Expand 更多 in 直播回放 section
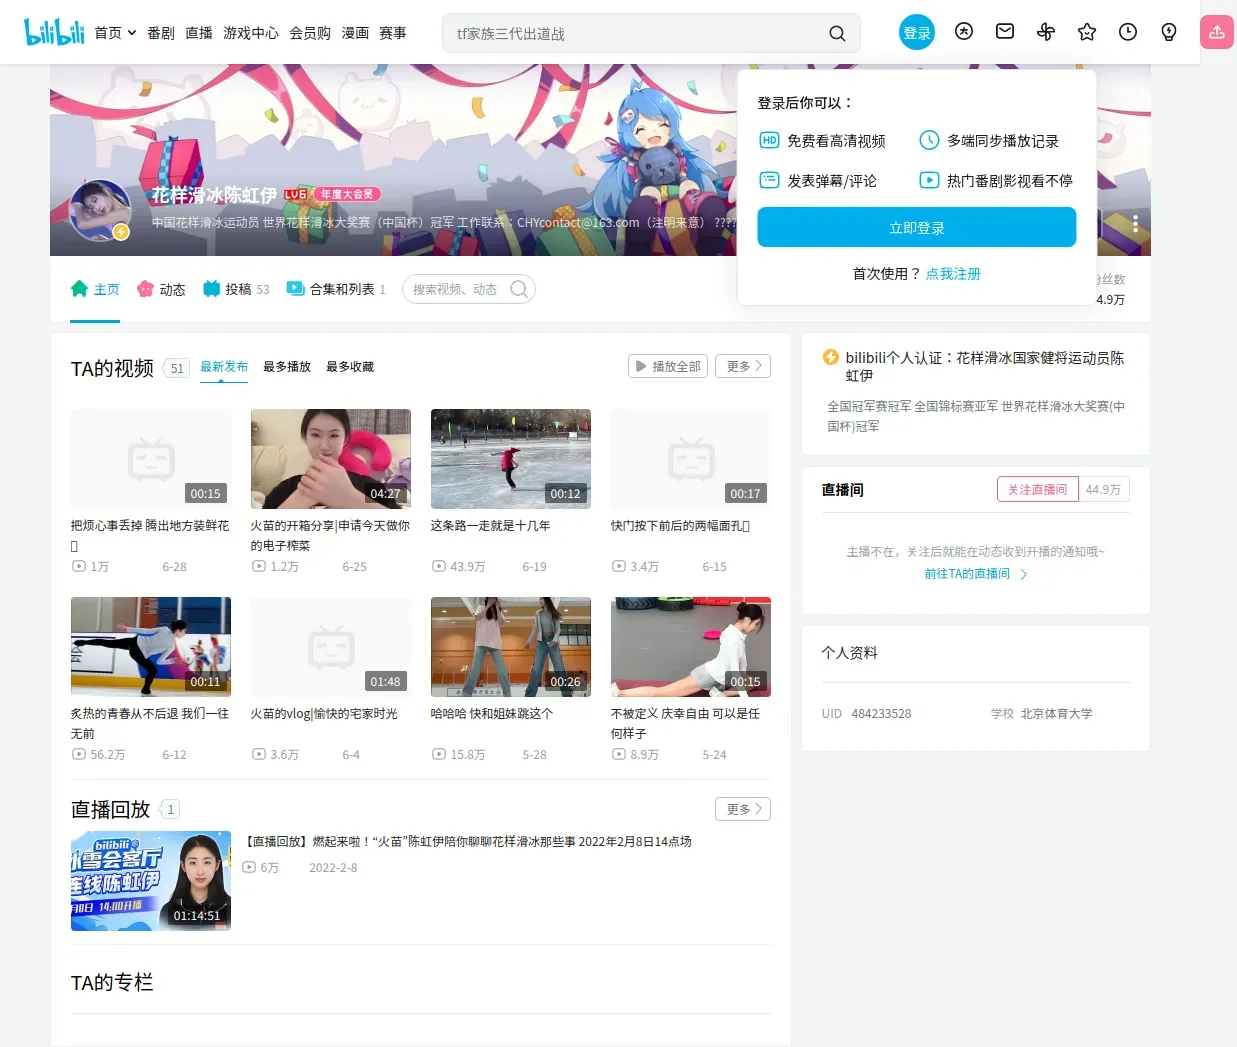1237x1047 pixels. click(743, 809)
